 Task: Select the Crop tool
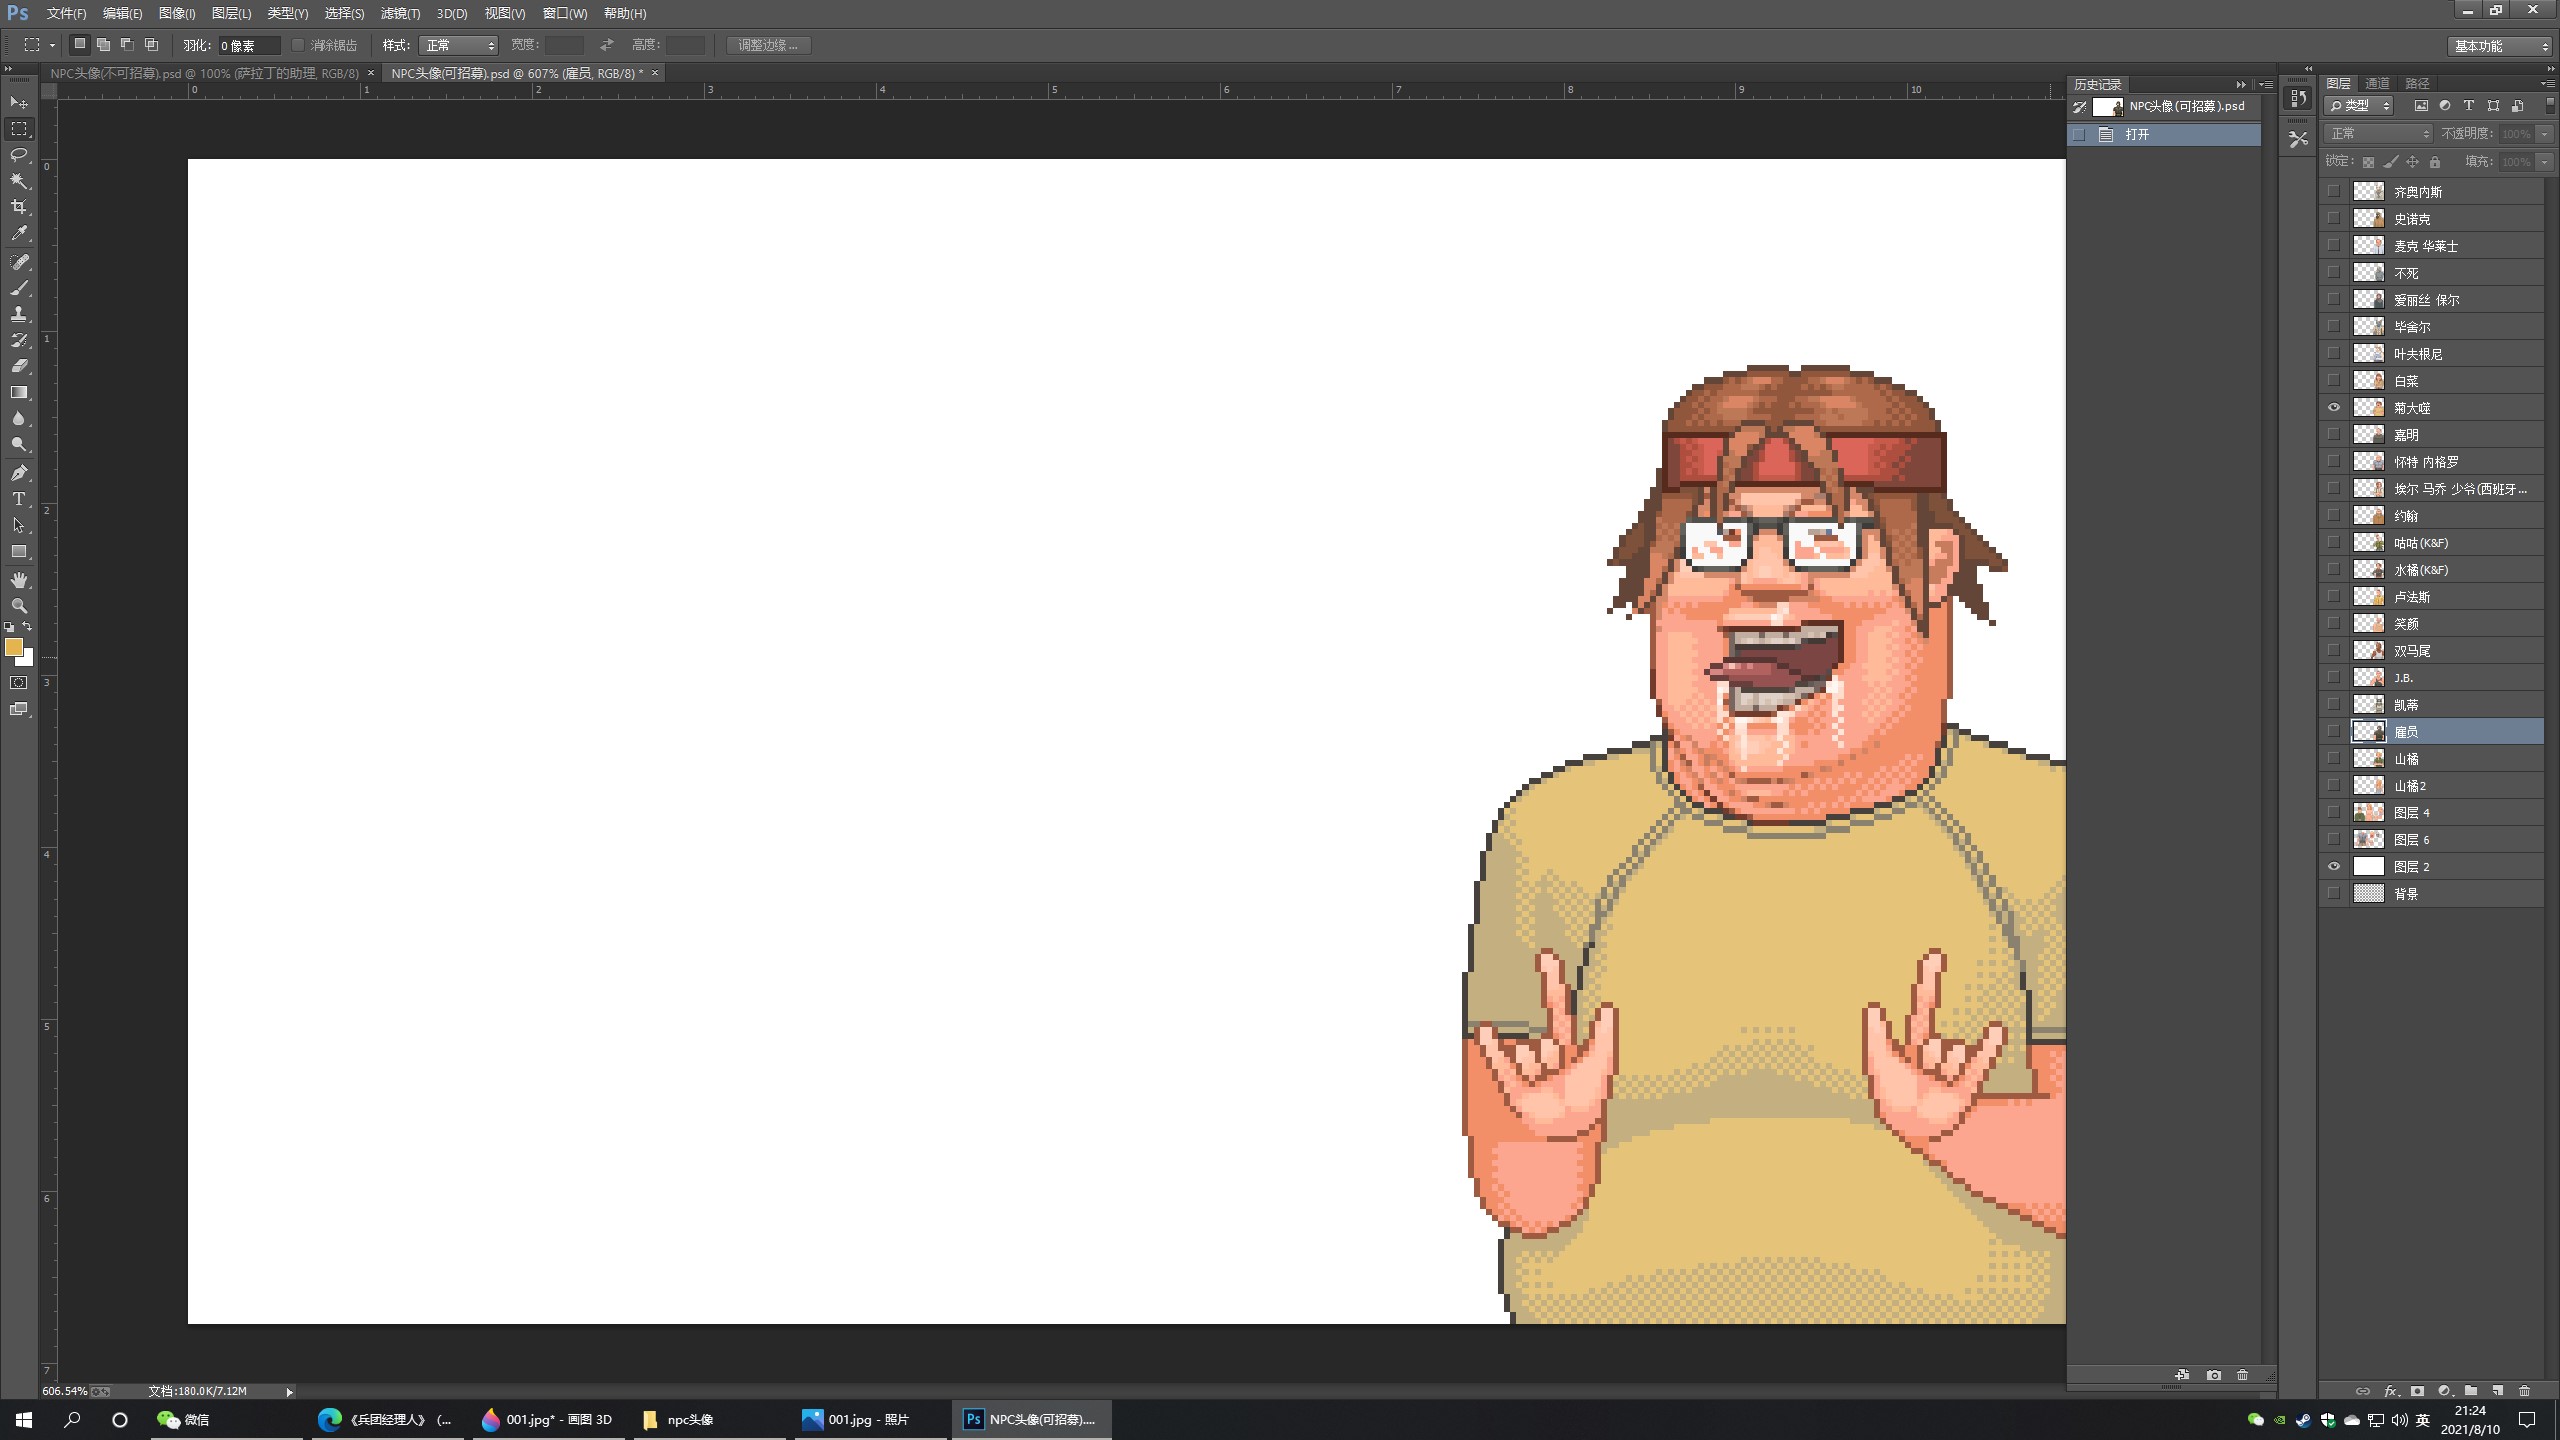pos(19,207)
